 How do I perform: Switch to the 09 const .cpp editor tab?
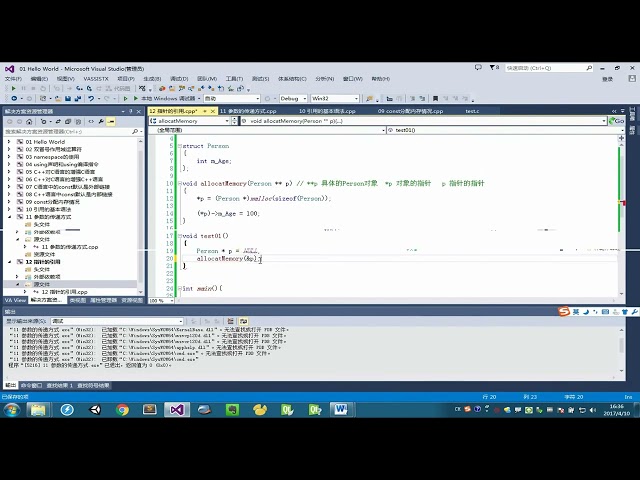click(410, 111)
